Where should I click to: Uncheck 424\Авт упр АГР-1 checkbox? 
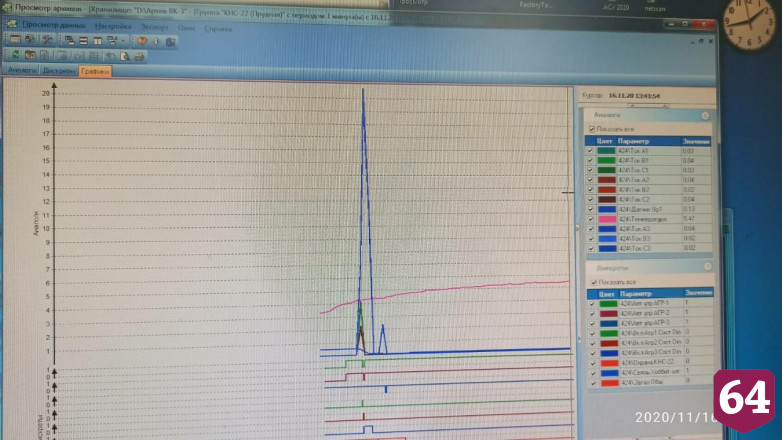tap(592, 303)
